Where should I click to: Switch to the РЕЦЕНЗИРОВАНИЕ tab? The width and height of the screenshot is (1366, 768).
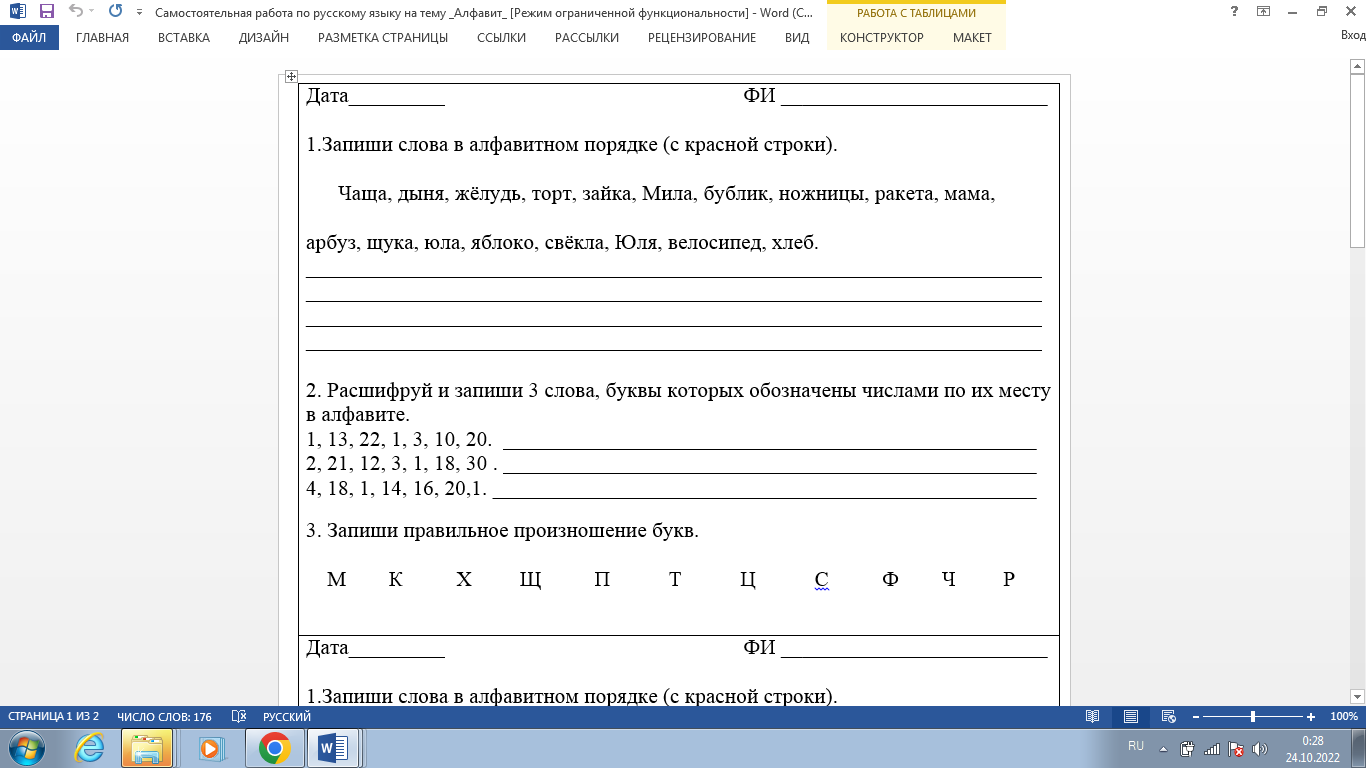(702, 38)
